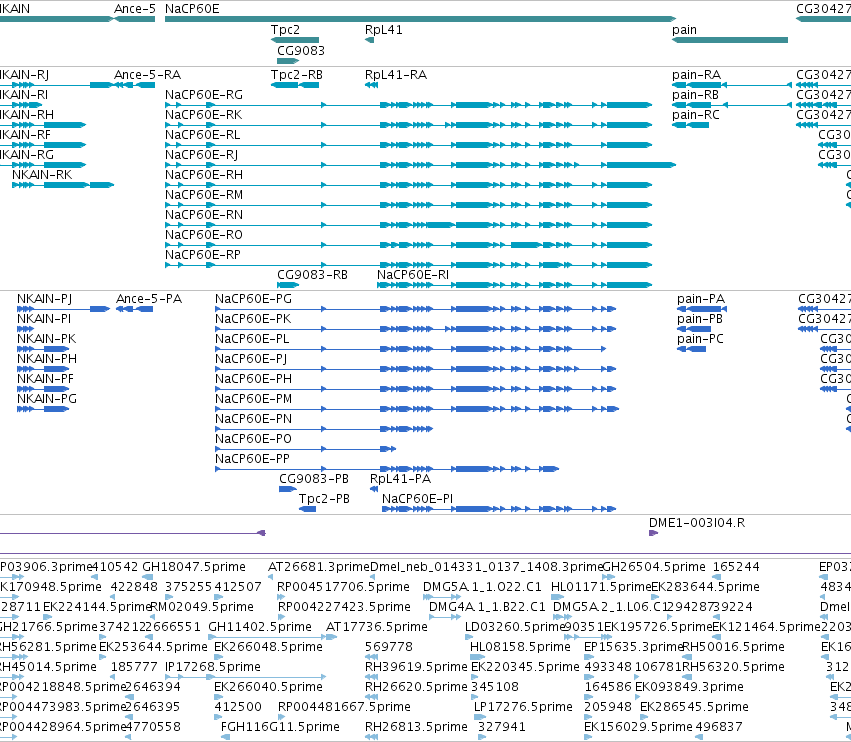Select EST label AT26681.3prime

point(318,567)
